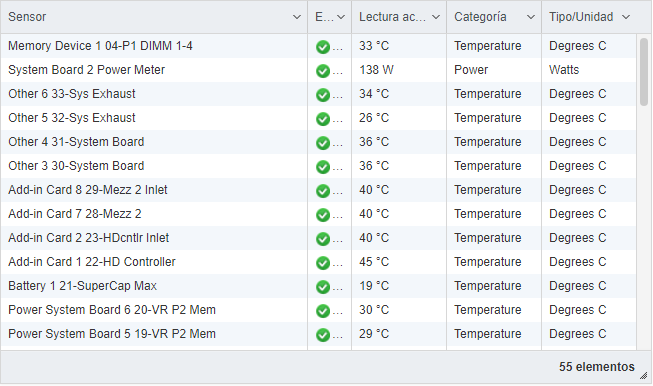653x386 pixels.
Task: Select the Power System Board 6 20-VR P2 Mem row
Action: pyautogui.click(x=318, y=310)
